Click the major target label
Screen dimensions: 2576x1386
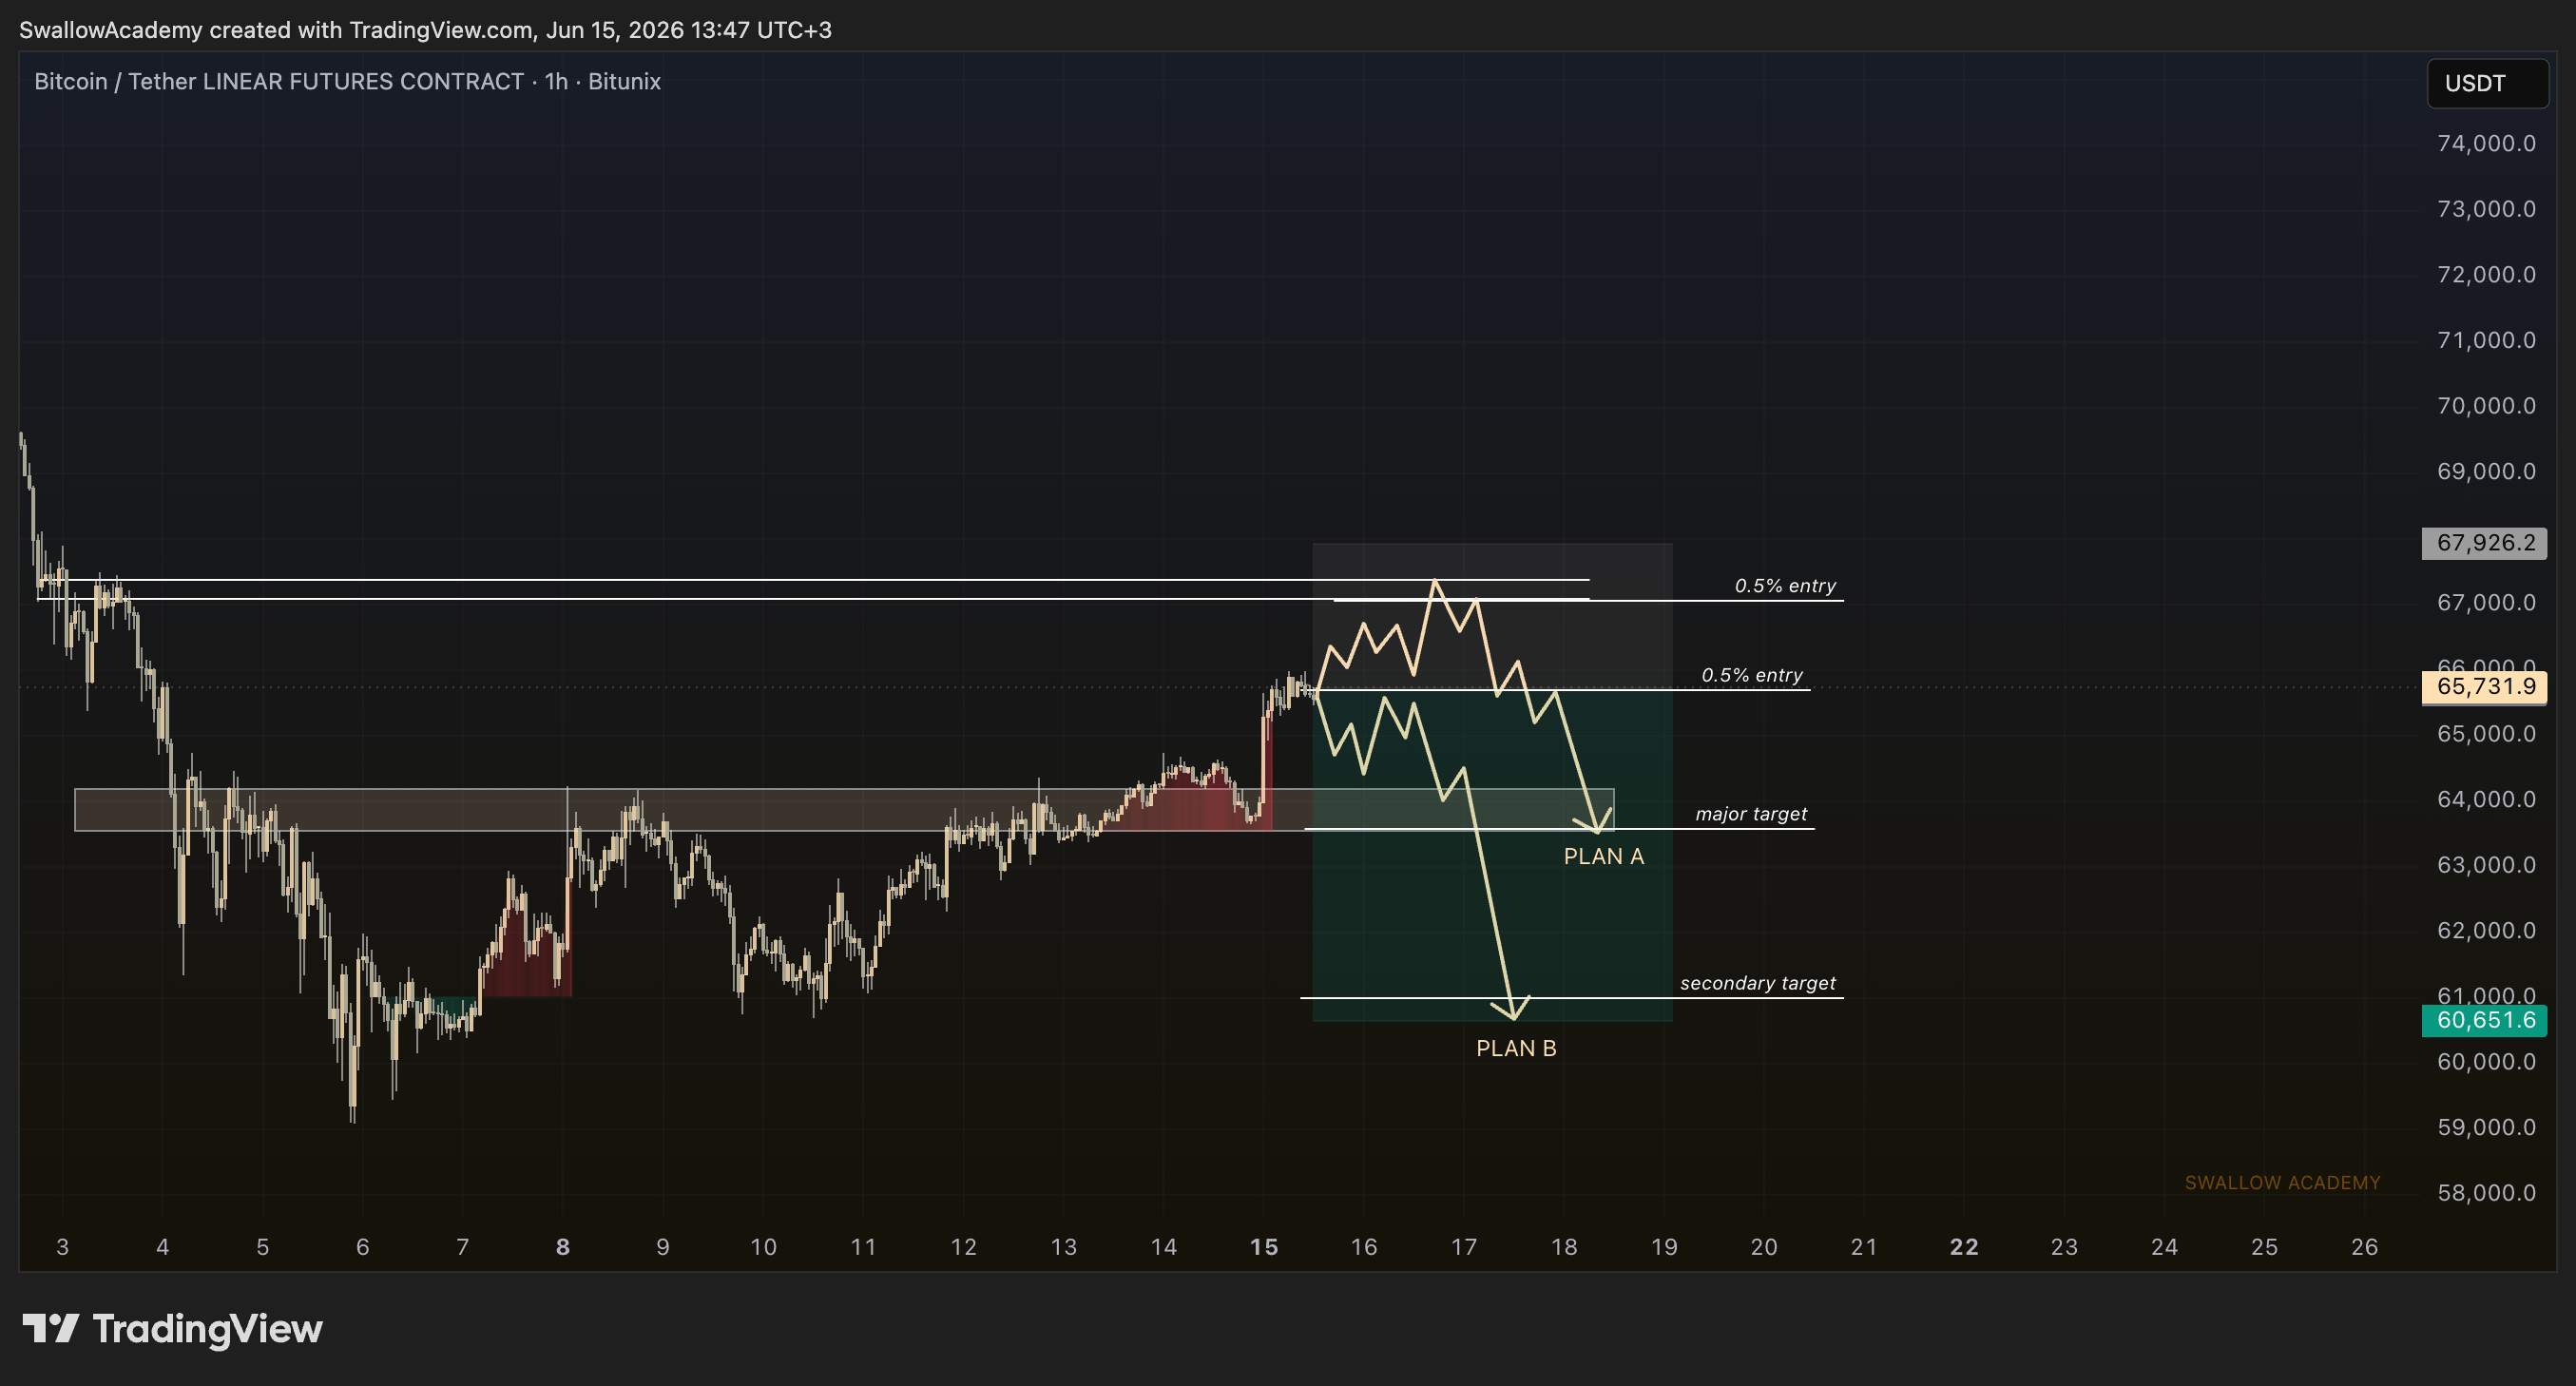point(1751,814)
